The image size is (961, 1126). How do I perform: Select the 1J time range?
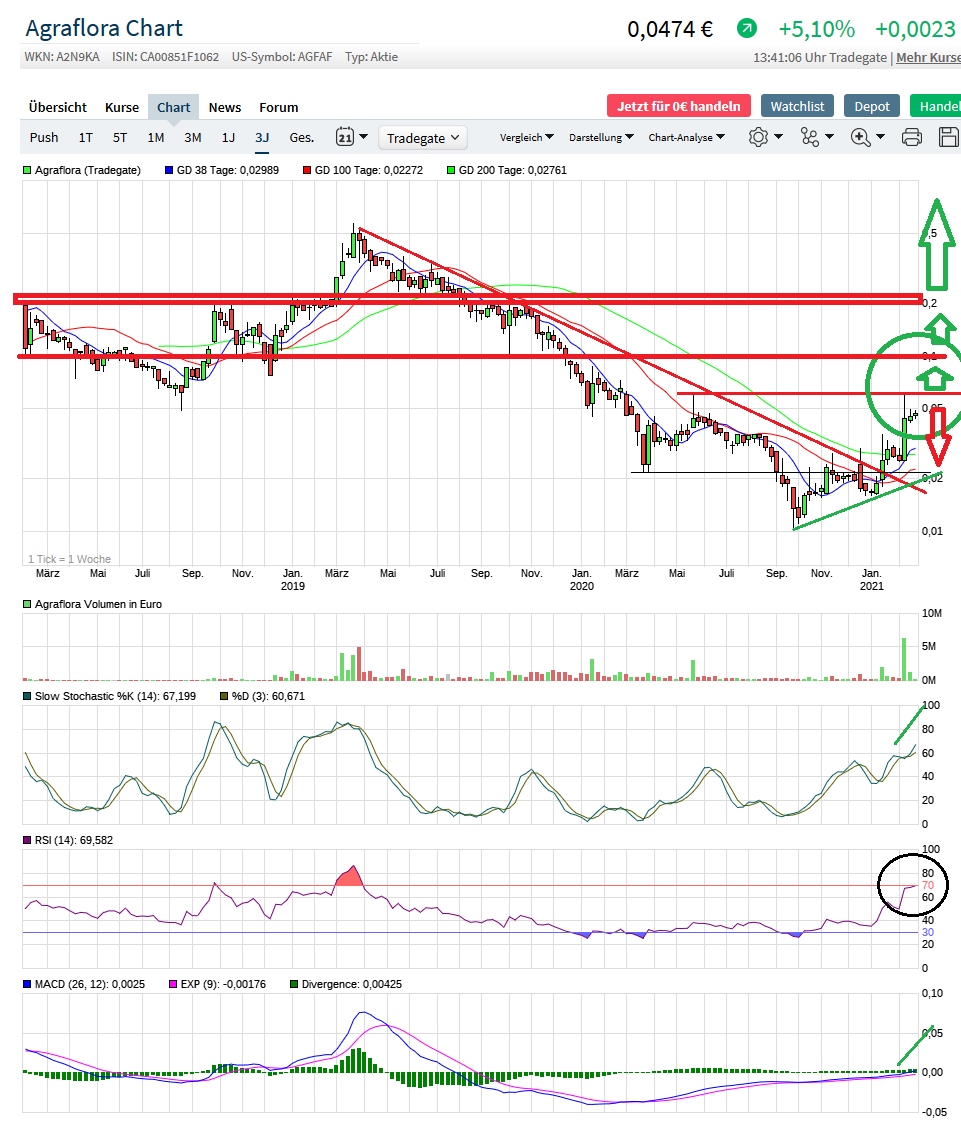(x=228, y=137)
